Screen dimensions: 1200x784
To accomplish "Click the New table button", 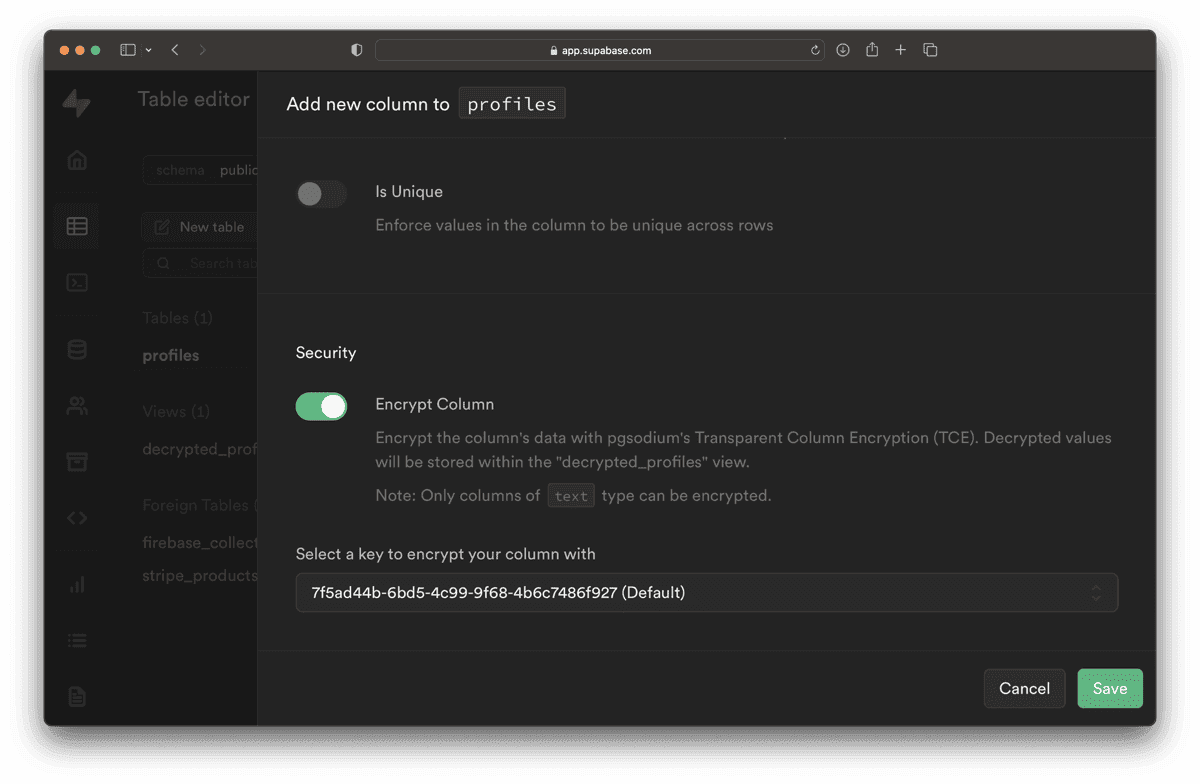I will click(198, 227).
